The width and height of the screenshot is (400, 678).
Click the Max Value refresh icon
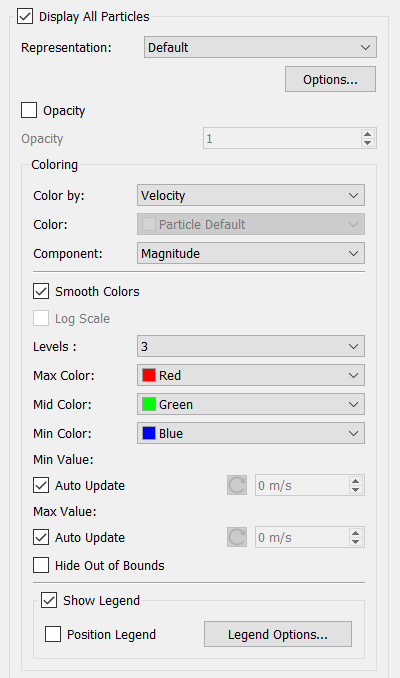(237, 537)
